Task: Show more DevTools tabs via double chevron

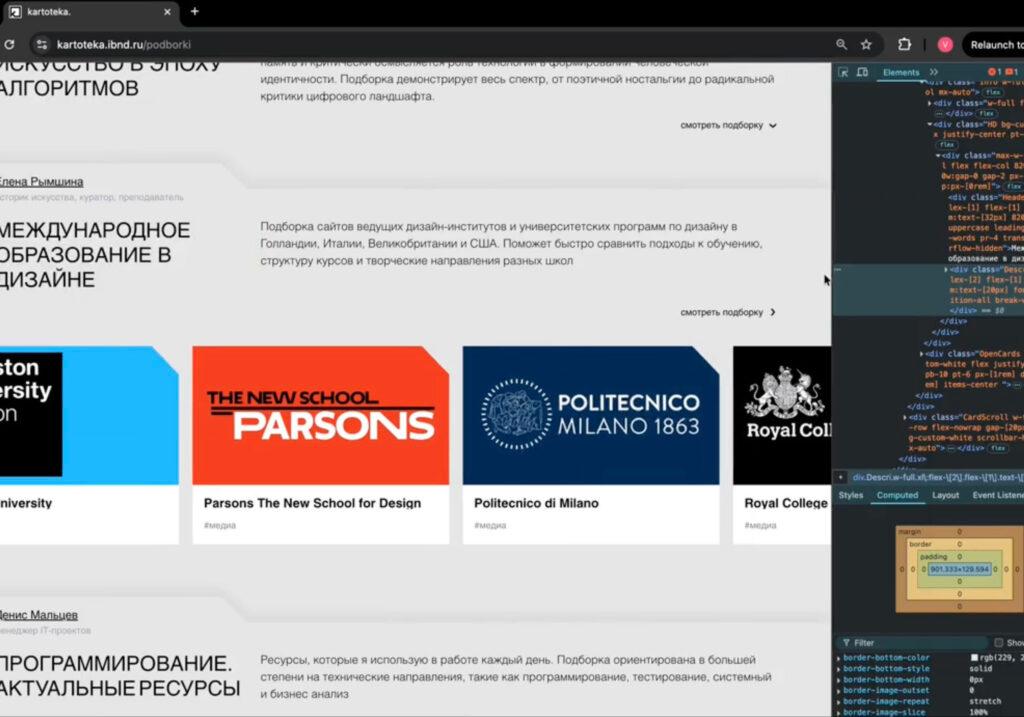Action: pos(934,72)
